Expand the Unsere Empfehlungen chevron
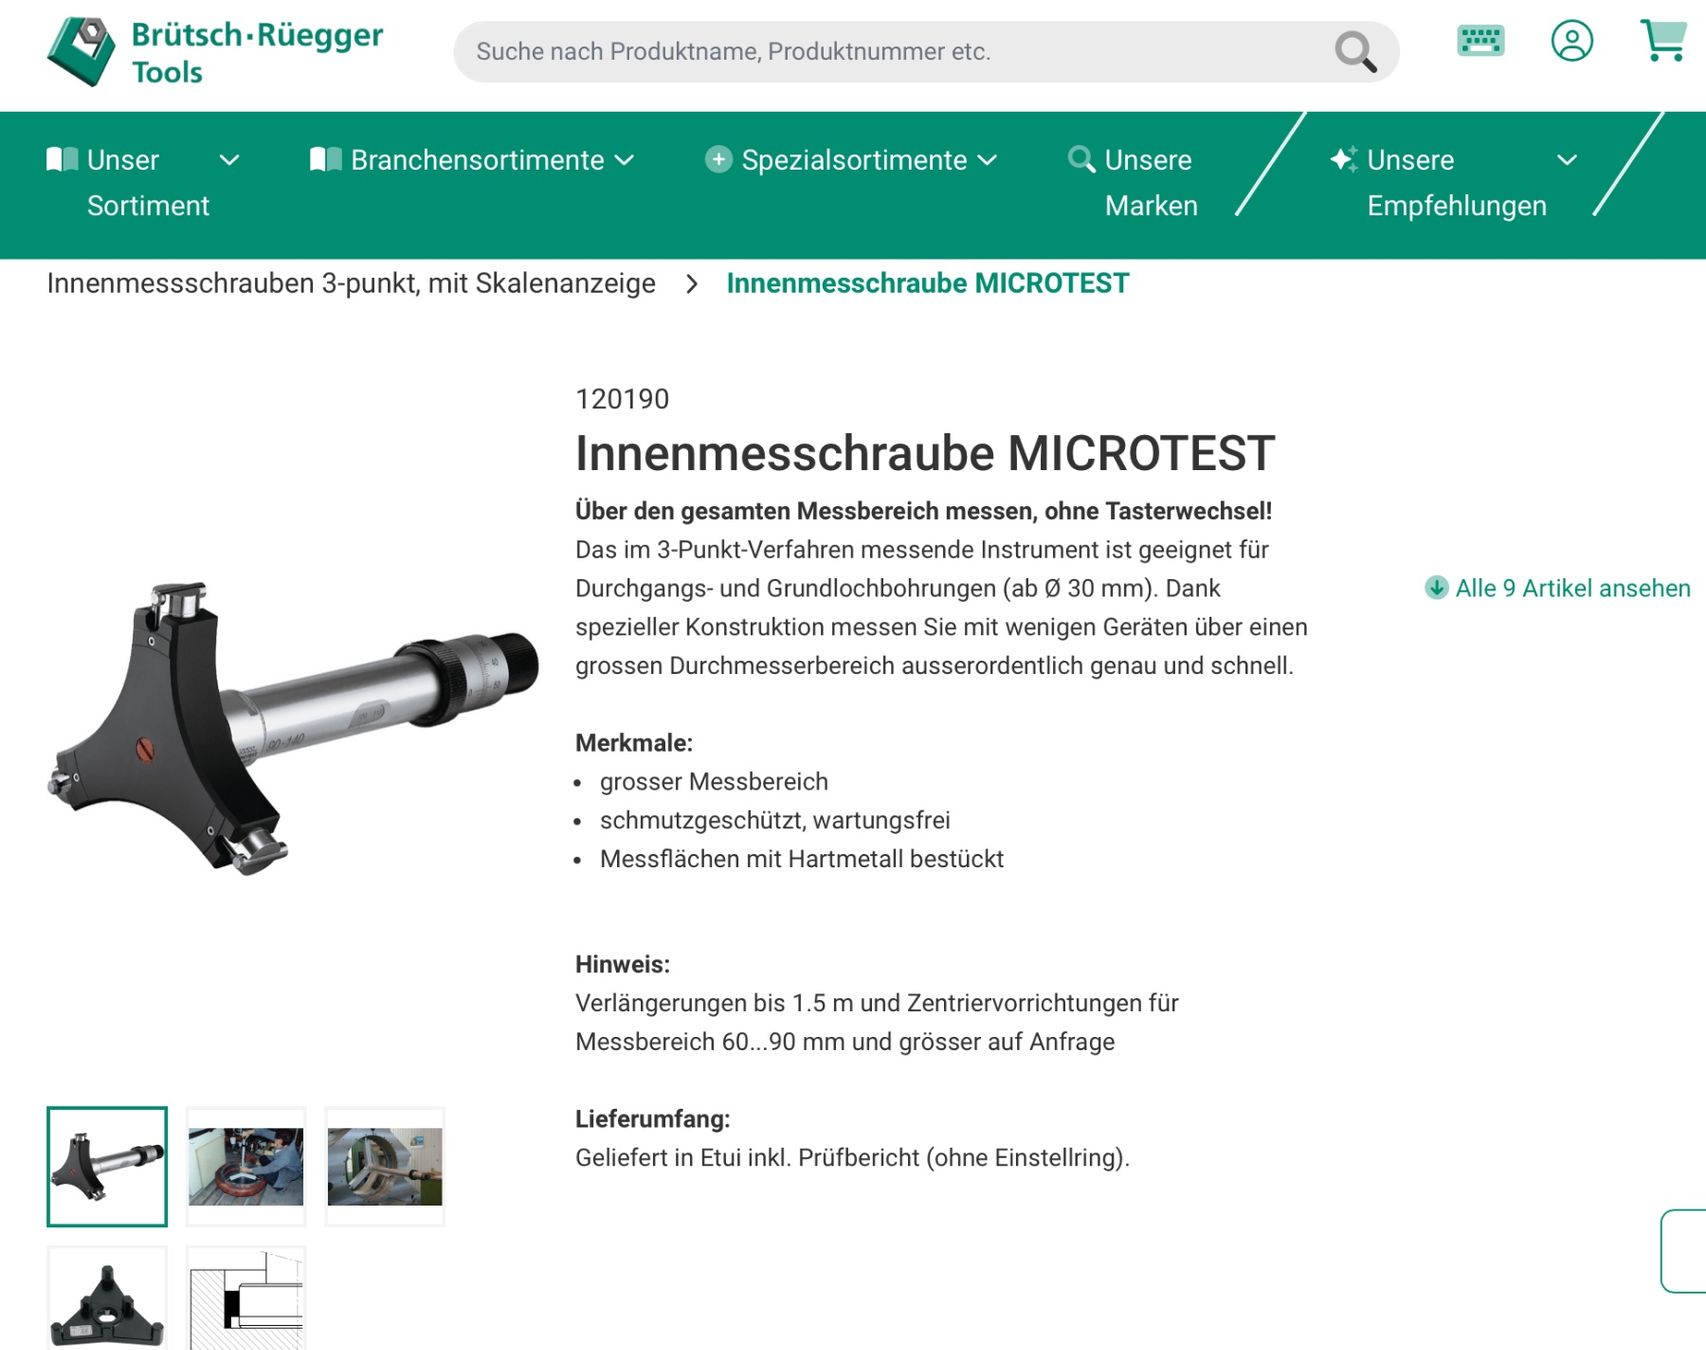The image size is (1706, 1350). pyautogui.click(x=1567, y=160)
